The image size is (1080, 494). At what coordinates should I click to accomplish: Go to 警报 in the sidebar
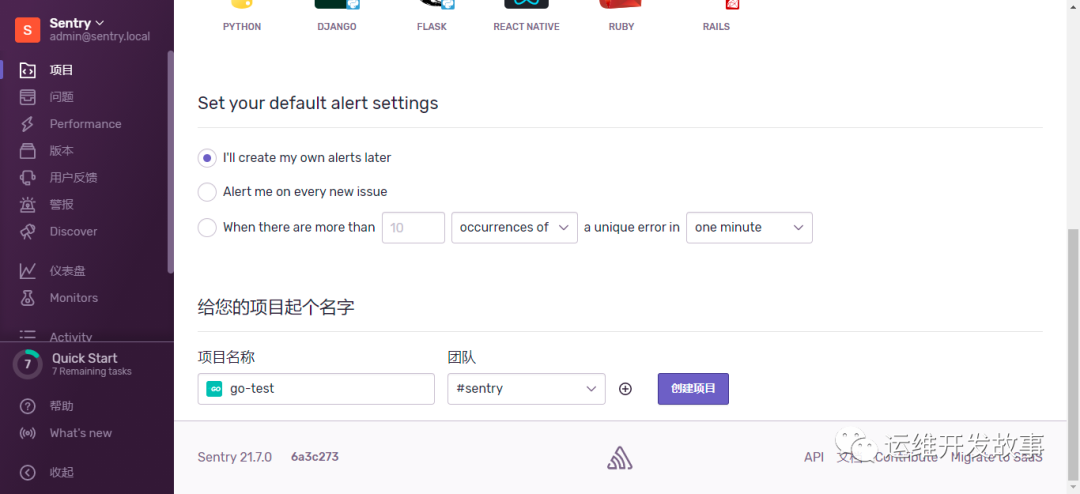click(61, 205)
